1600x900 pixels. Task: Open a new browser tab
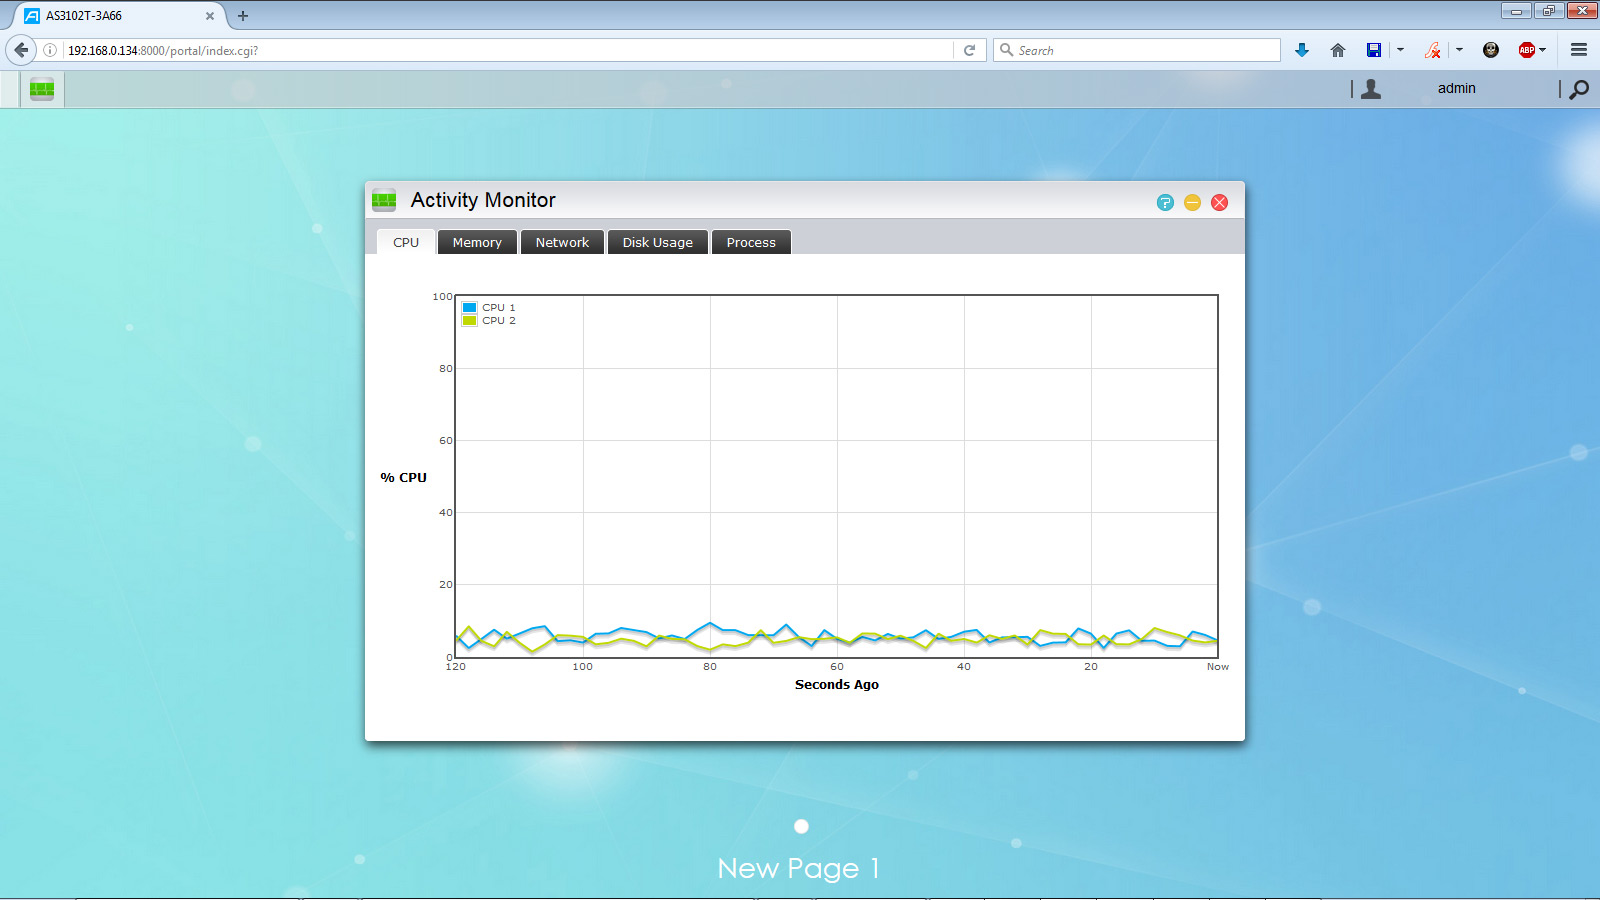coord(243,16)
